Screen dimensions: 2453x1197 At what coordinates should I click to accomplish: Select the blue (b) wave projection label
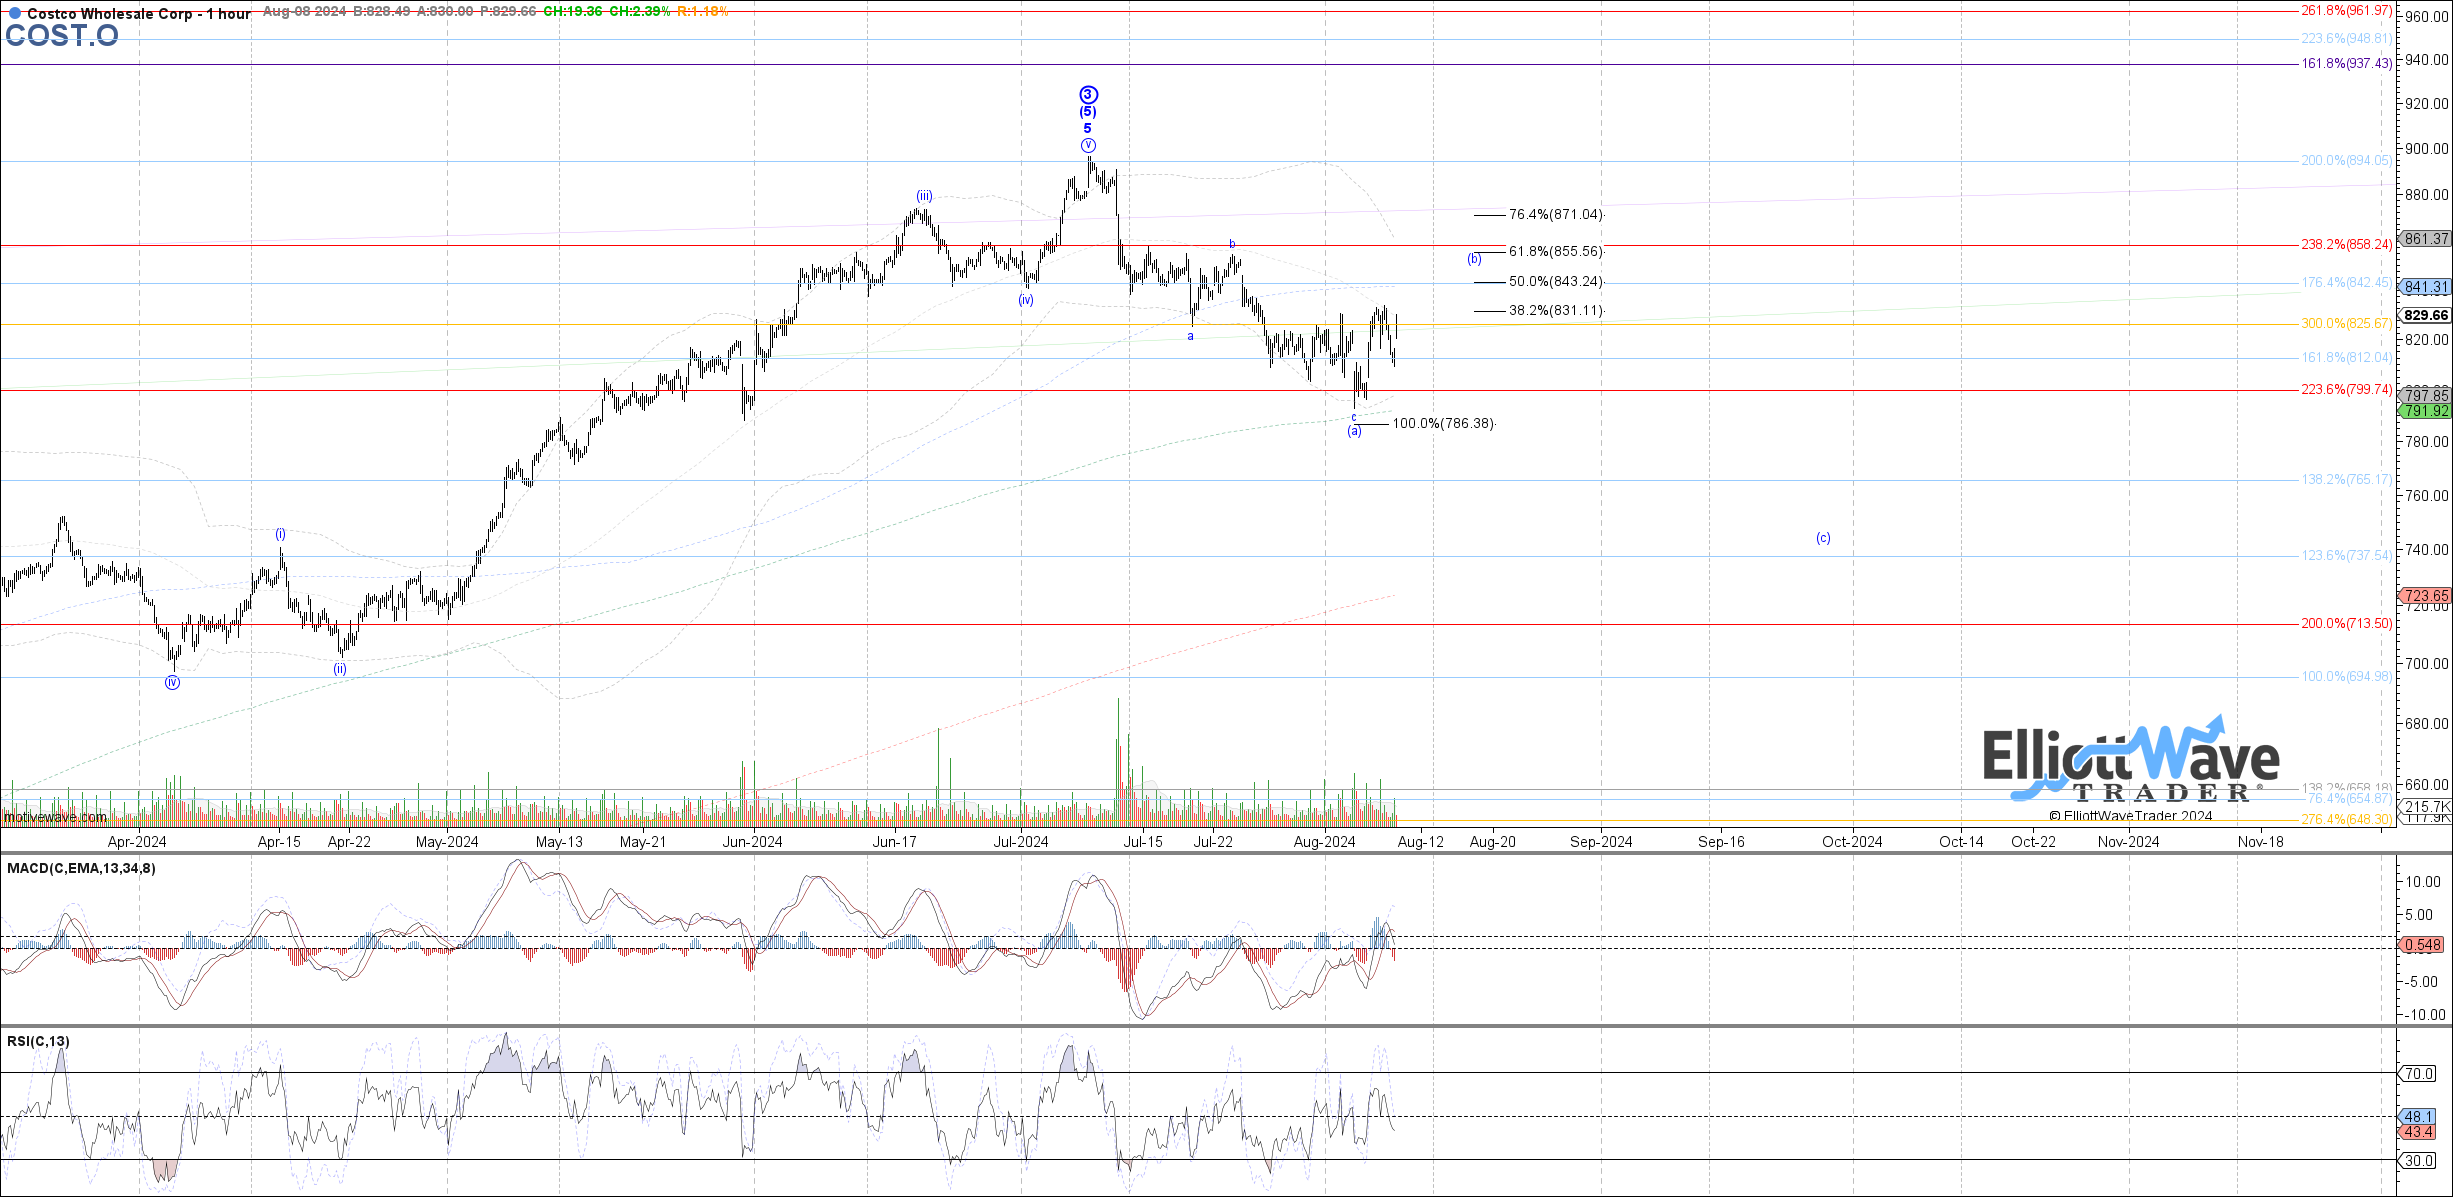[1474, 259]
